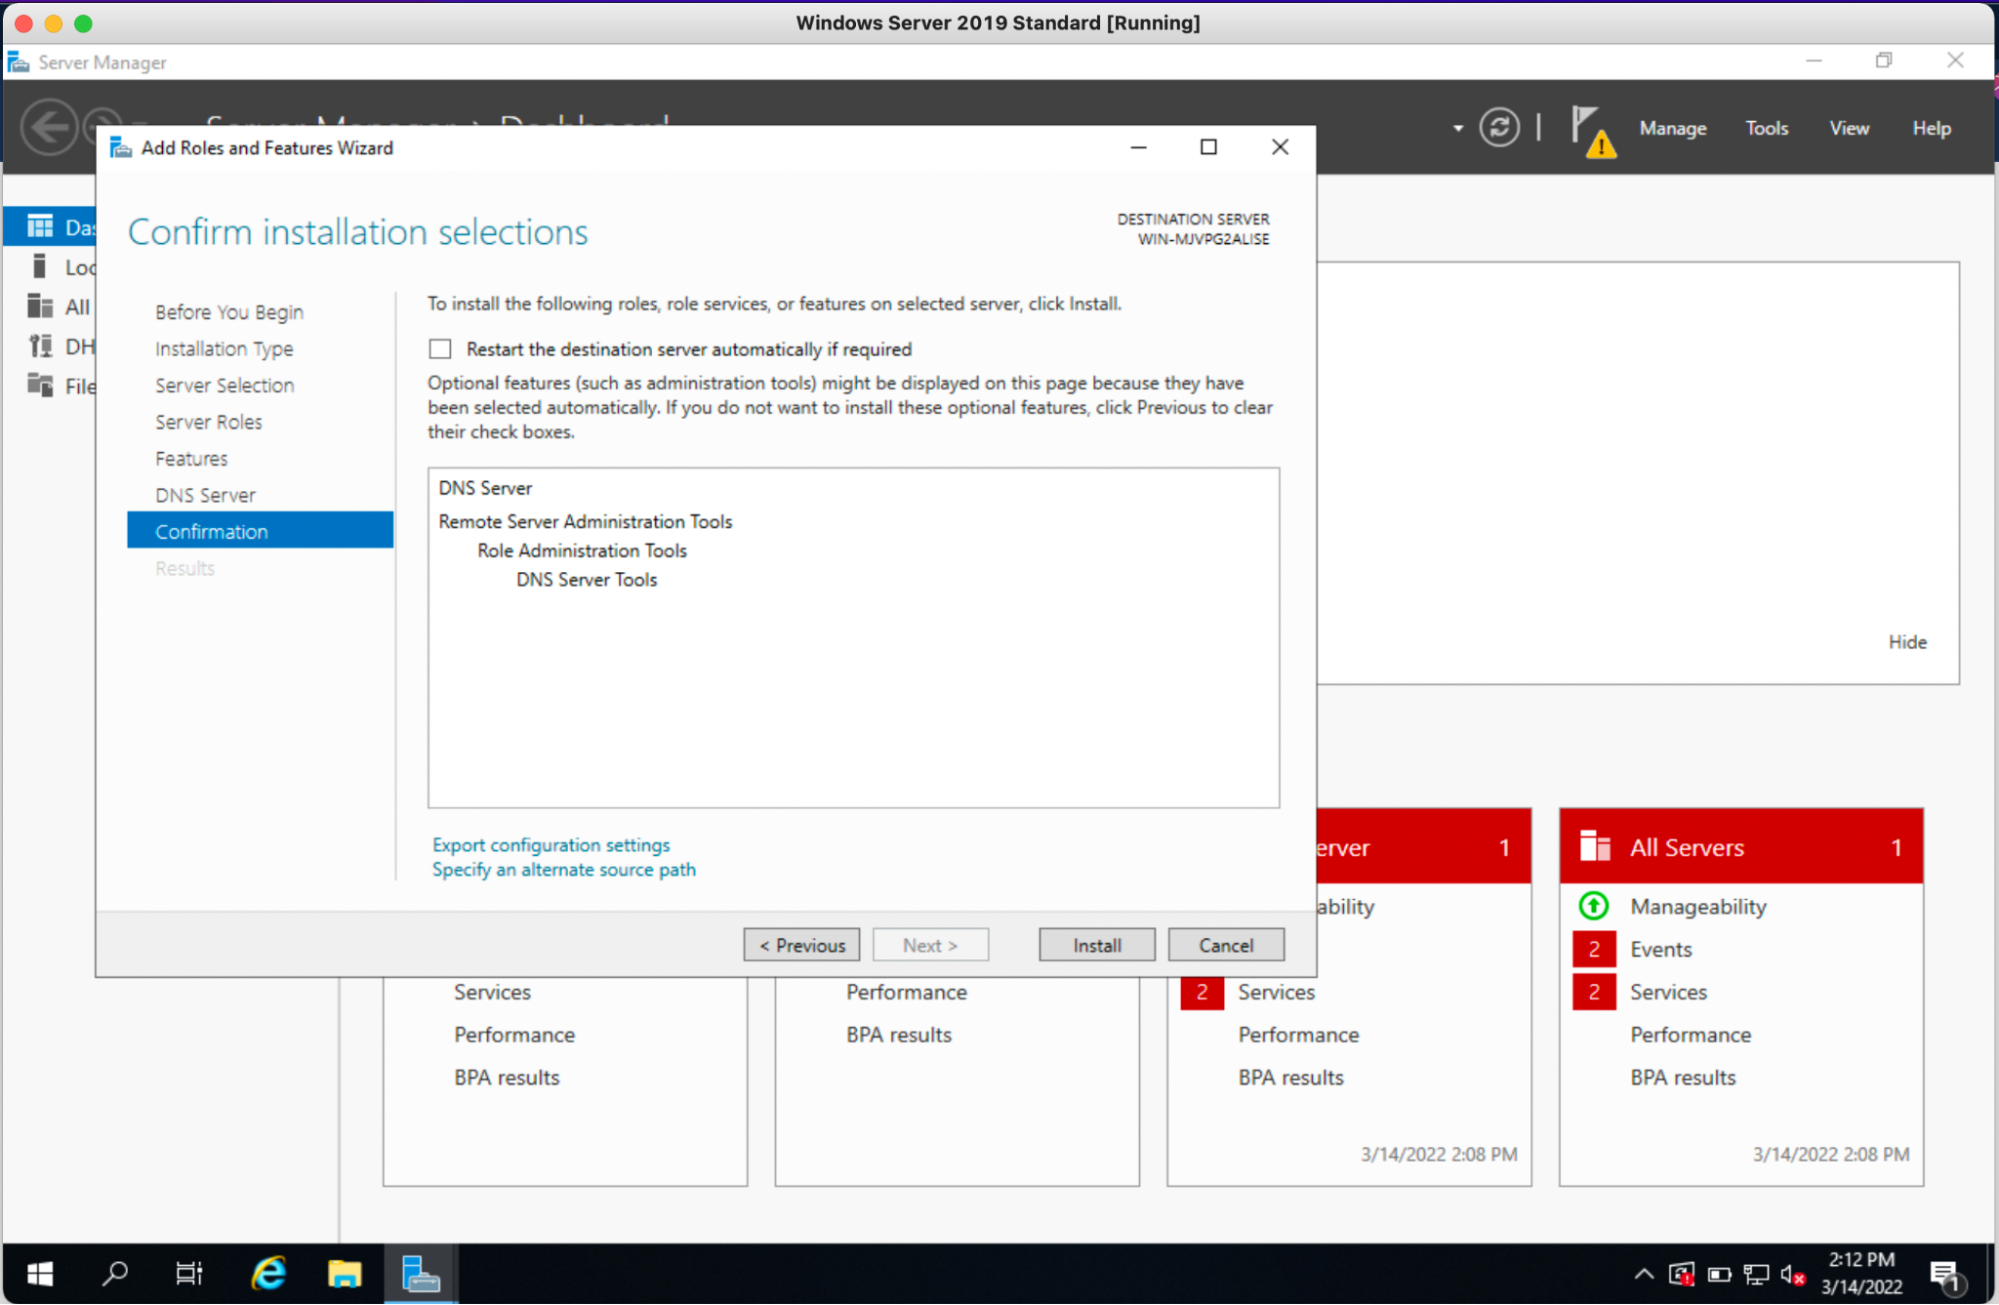Open File and Storage Services in sidebar
This screenshot has height=1305, width=1999.
click(x=60, y=385)
